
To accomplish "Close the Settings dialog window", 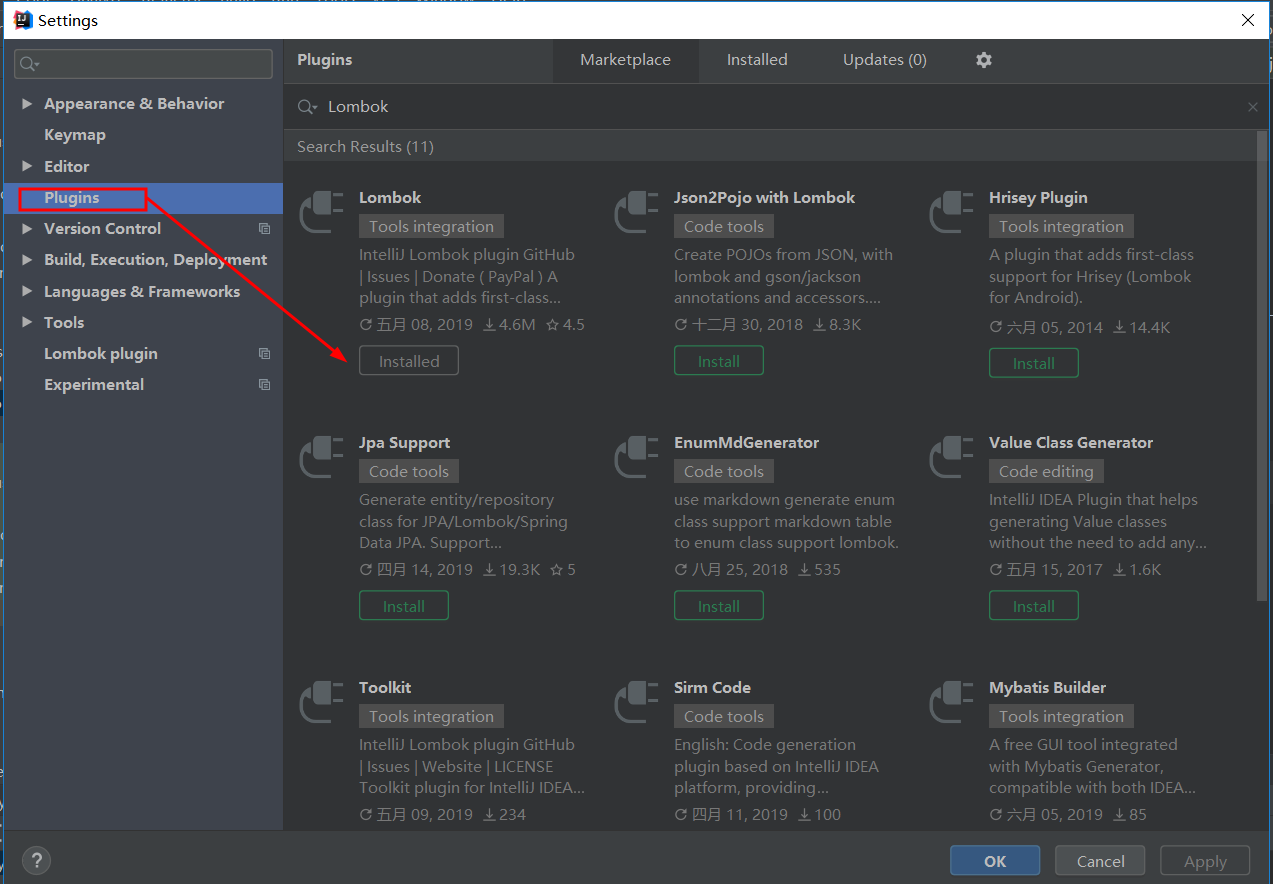I will (1247, 20).
